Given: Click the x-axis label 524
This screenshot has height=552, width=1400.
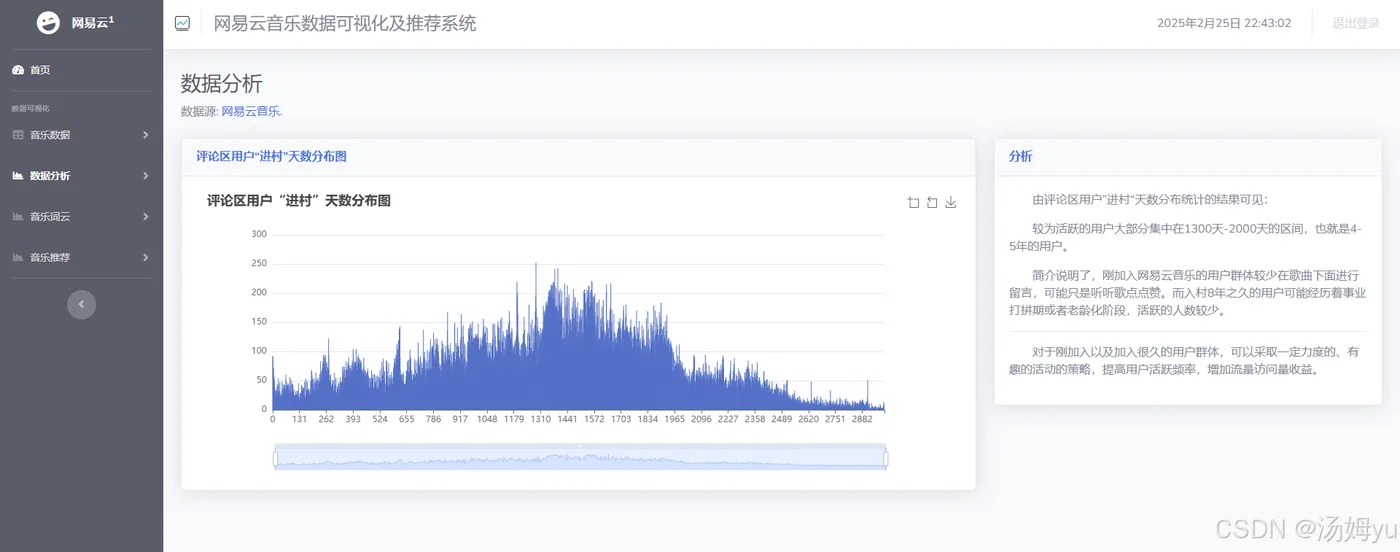Looking at the screenshot, I should pos(380,420).
